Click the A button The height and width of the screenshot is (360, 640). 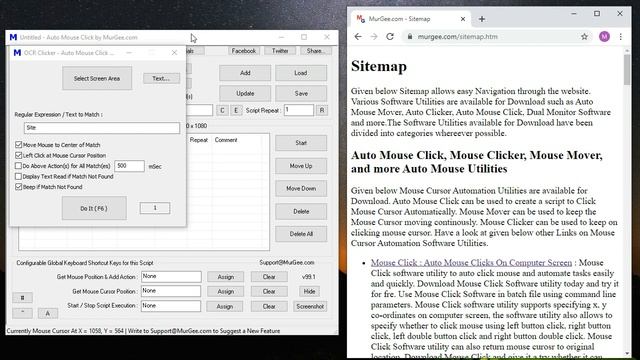coord(47,313)
